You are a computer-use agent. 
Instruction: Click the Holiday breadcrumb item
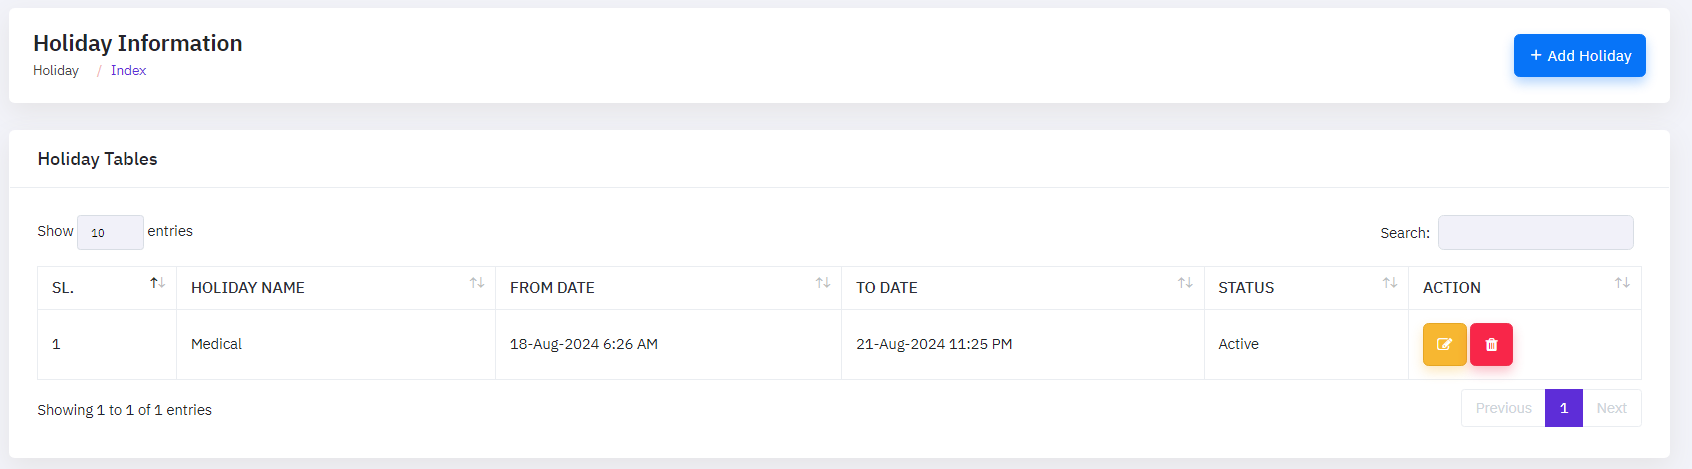(56, 70)
